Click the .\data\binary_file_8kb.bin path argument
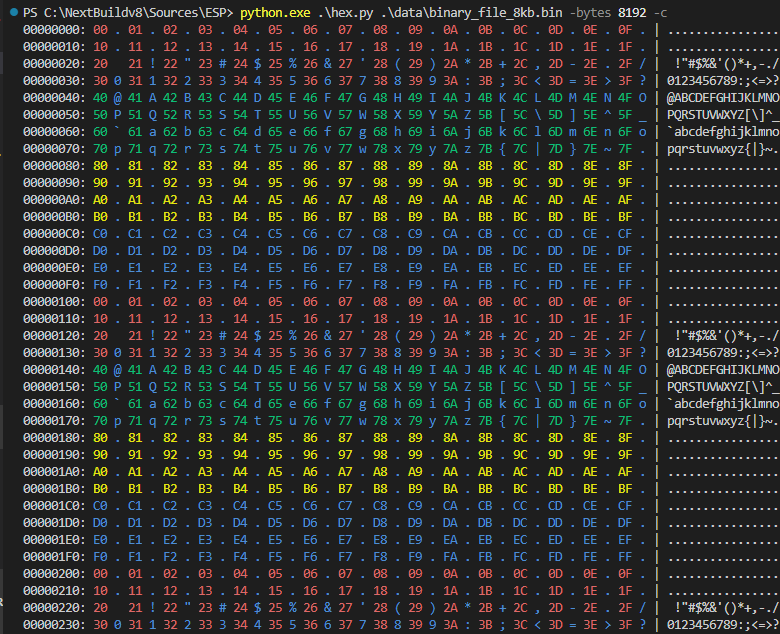Image resolution: width=780 pixels, height=634 pixels. tap(471, 13)
